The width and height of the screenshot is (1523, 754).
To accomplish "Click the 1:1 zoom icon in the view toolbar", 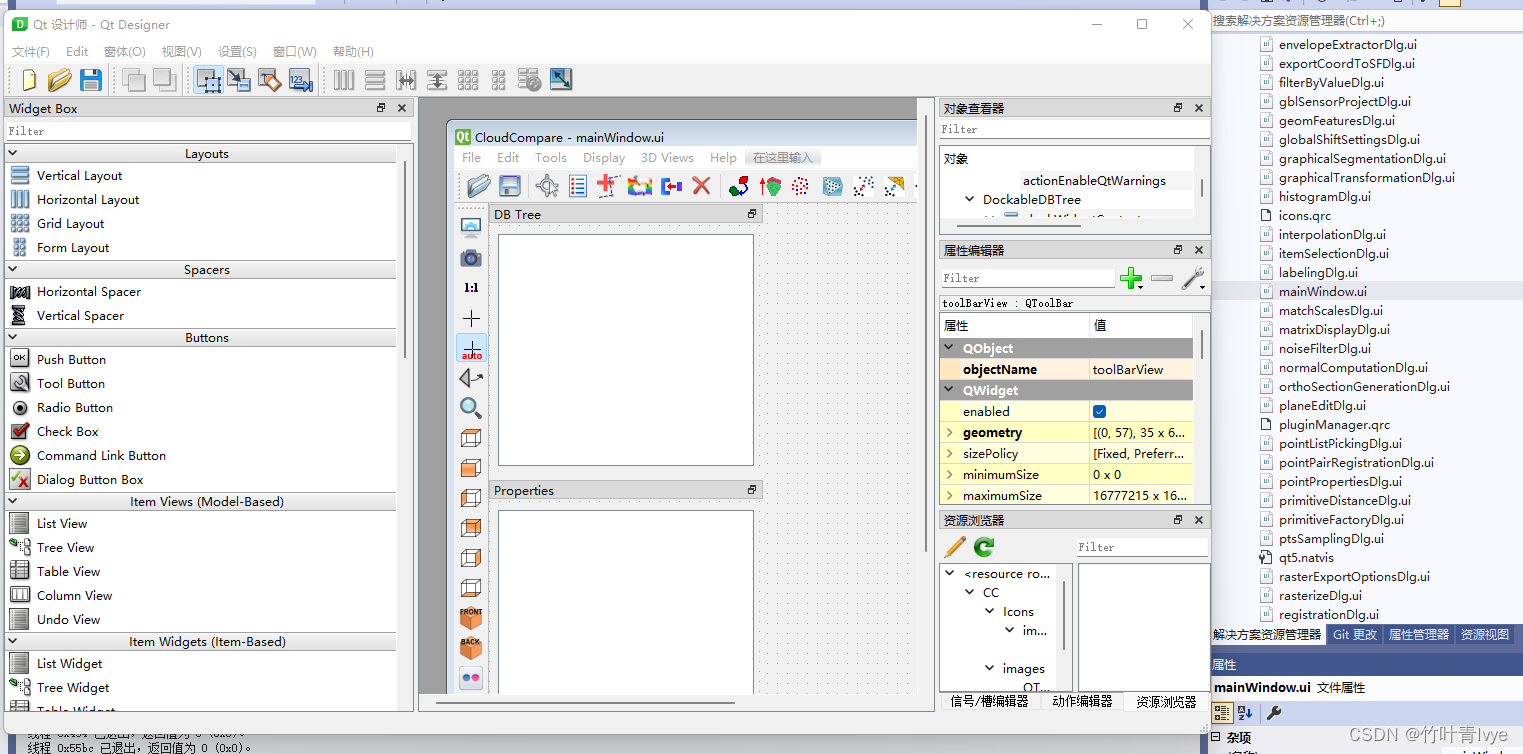I will pos(471,288).
